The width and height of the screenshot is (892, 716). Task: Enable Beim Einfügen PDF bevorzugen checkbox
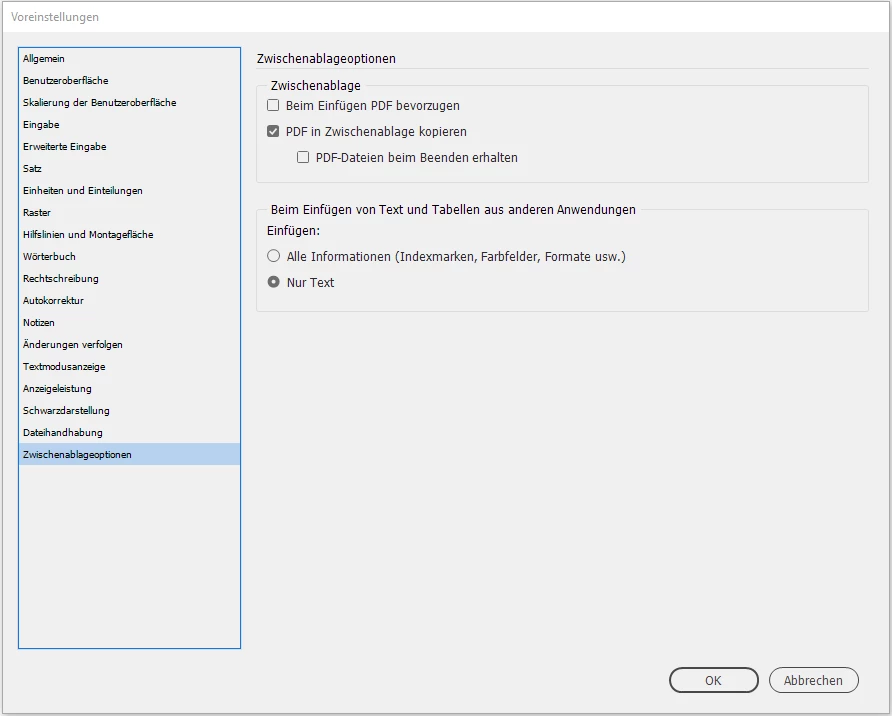tap(273, 105)
